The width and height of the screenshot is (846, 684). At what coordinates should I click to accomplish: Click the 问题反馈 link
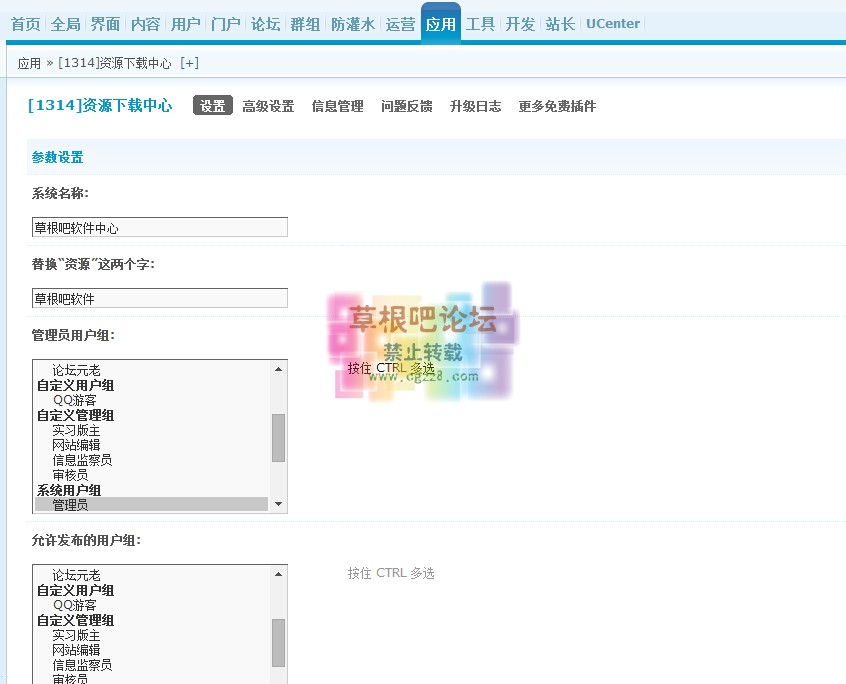406,106
